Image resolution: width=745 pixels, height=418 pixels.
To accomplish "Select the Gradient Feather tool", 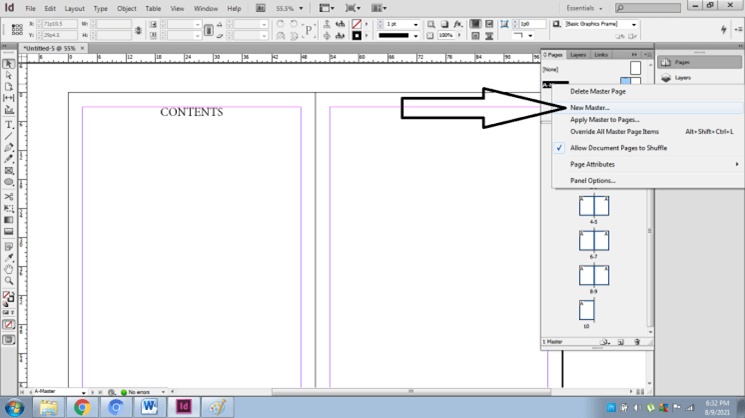I will pos(9,231).
